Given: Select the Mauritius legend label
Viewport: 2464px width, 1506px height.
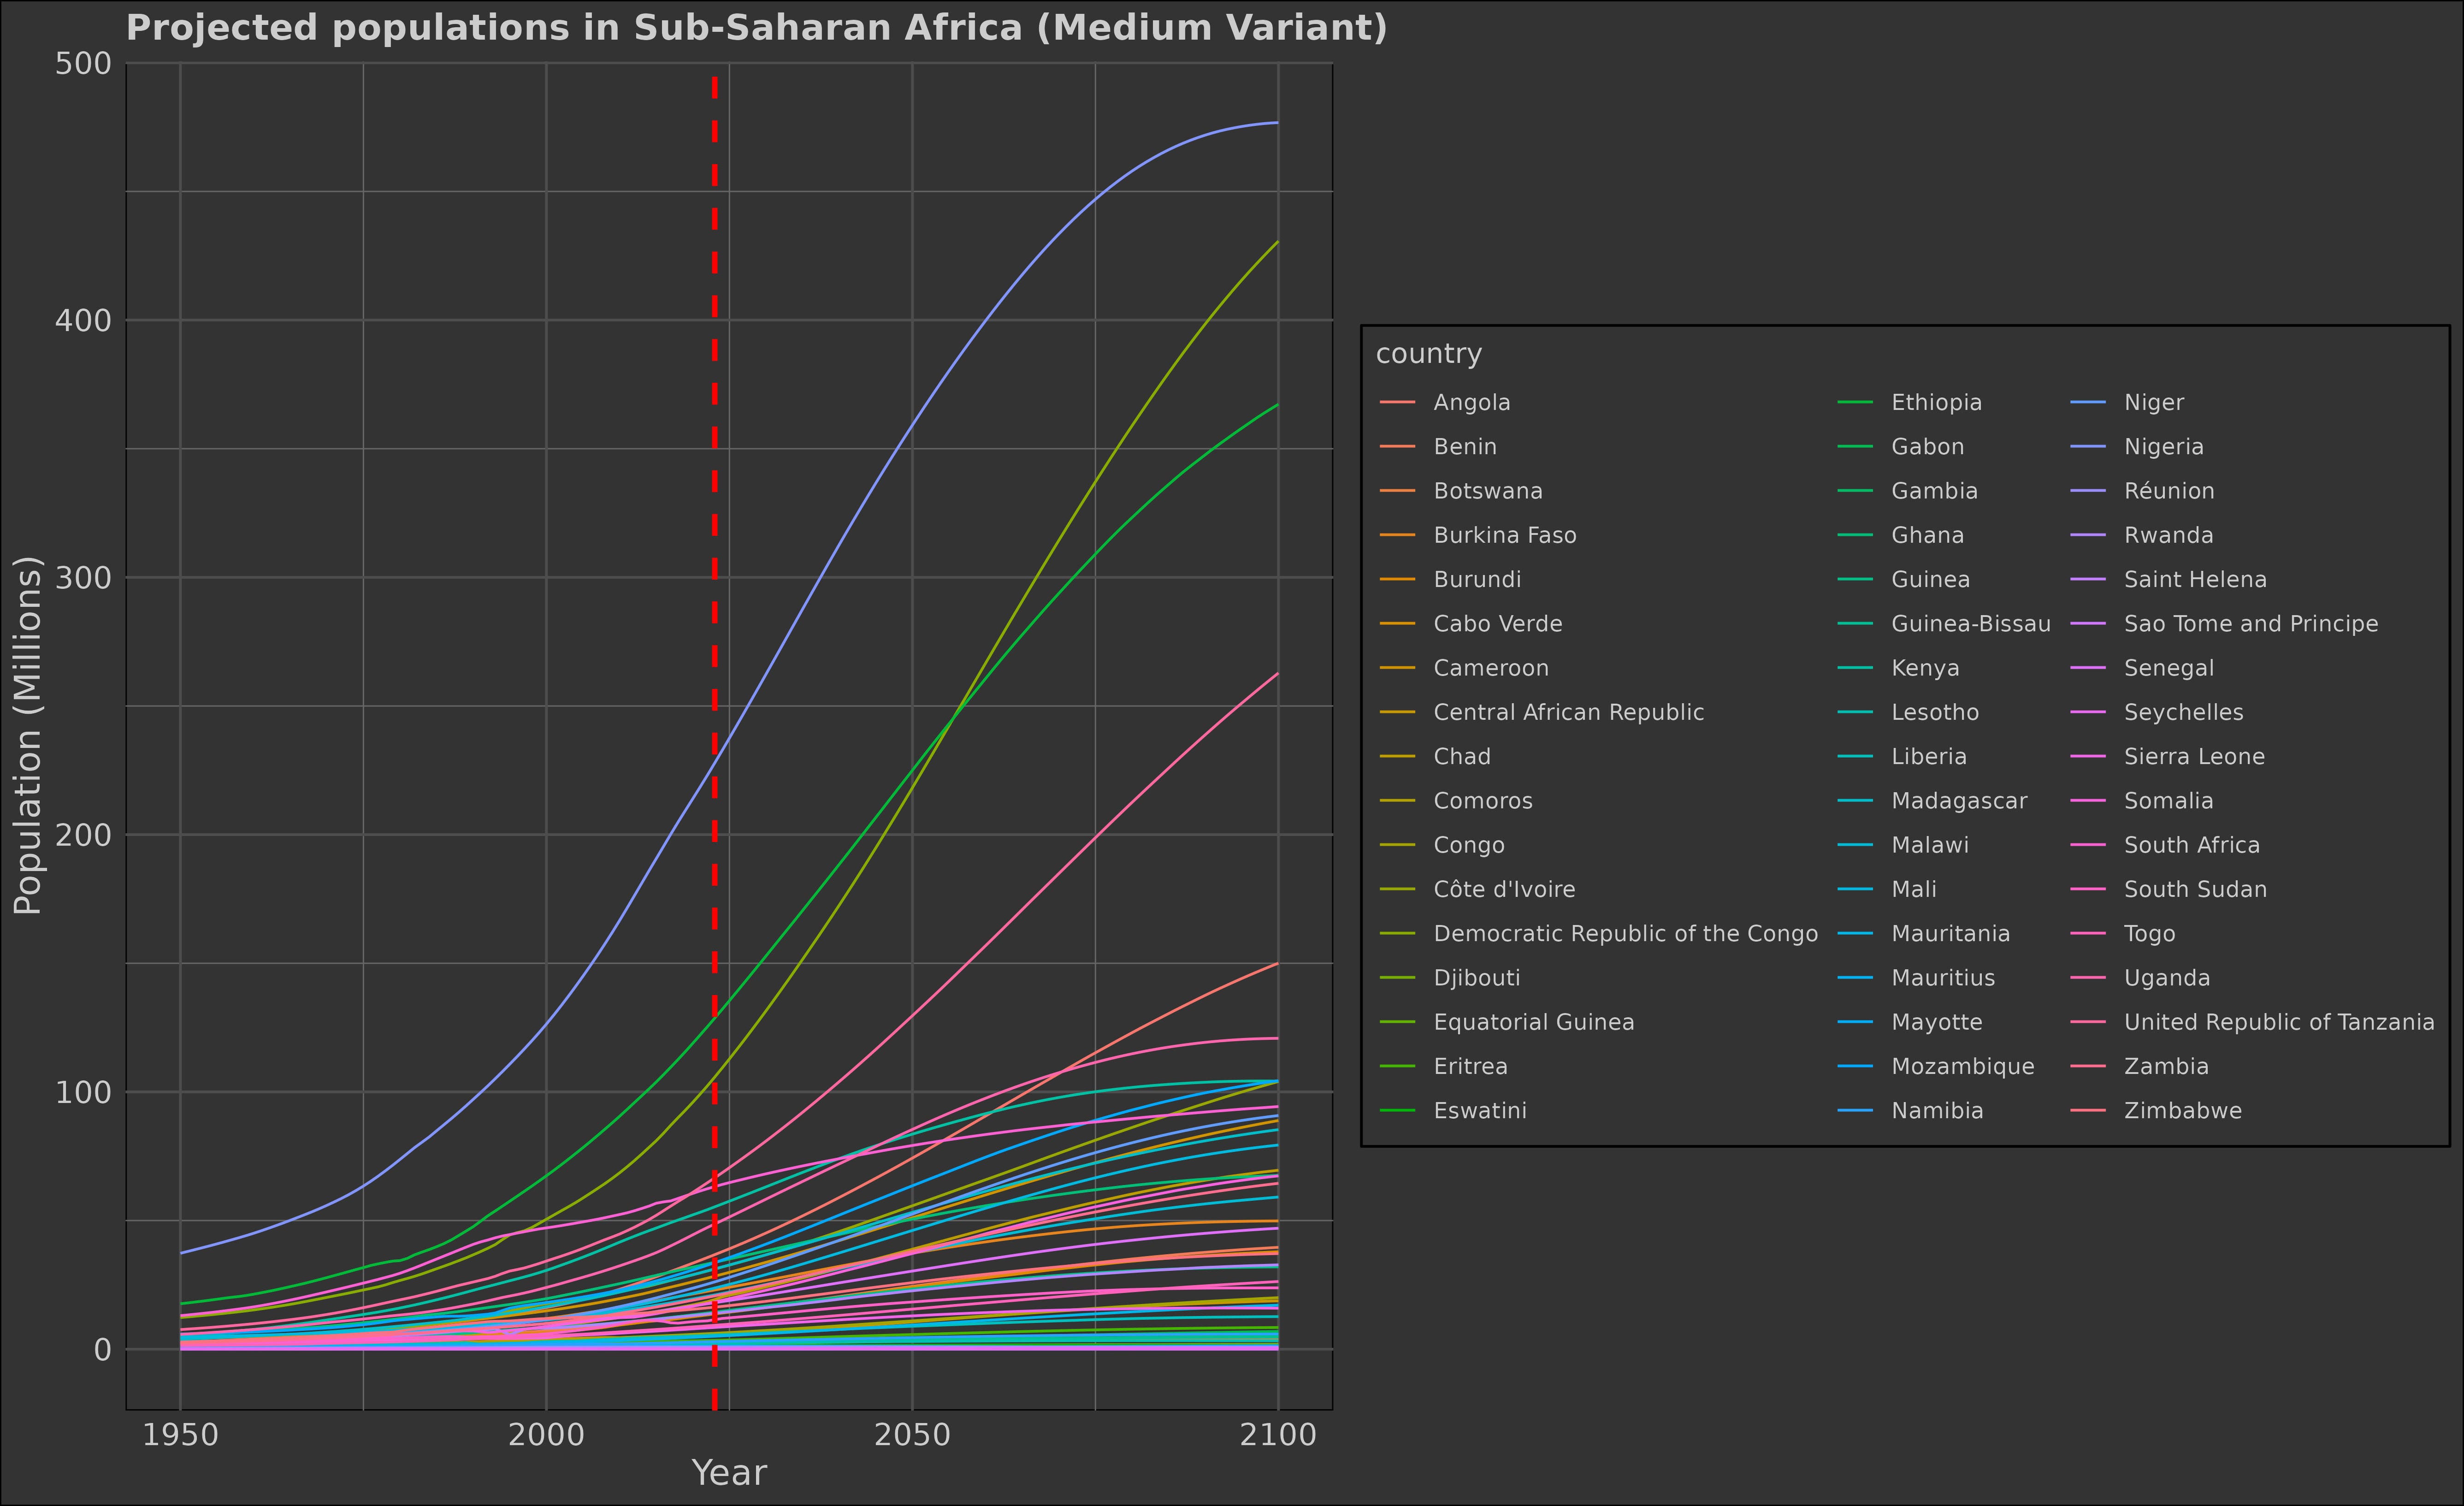Looking at the screenshot, I should (x=1943, y=978).
